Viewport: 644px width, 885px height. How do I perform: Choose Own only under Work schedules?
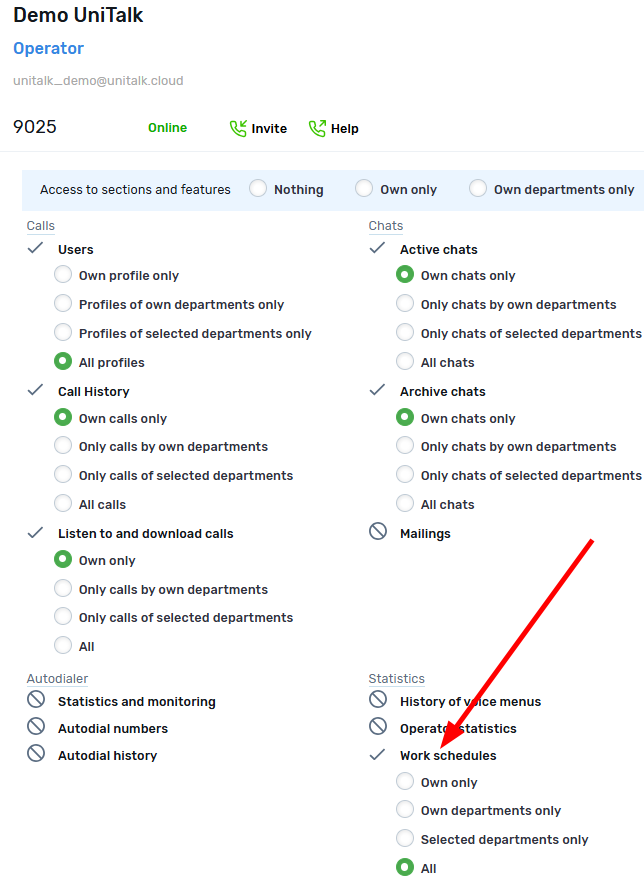click(x=405, y=782)
